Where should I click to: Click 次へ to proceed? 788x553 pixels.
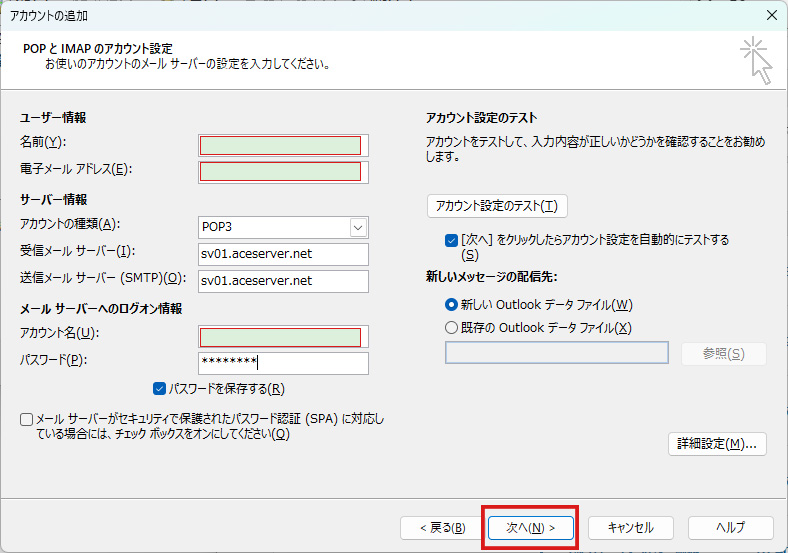(530, 527)
